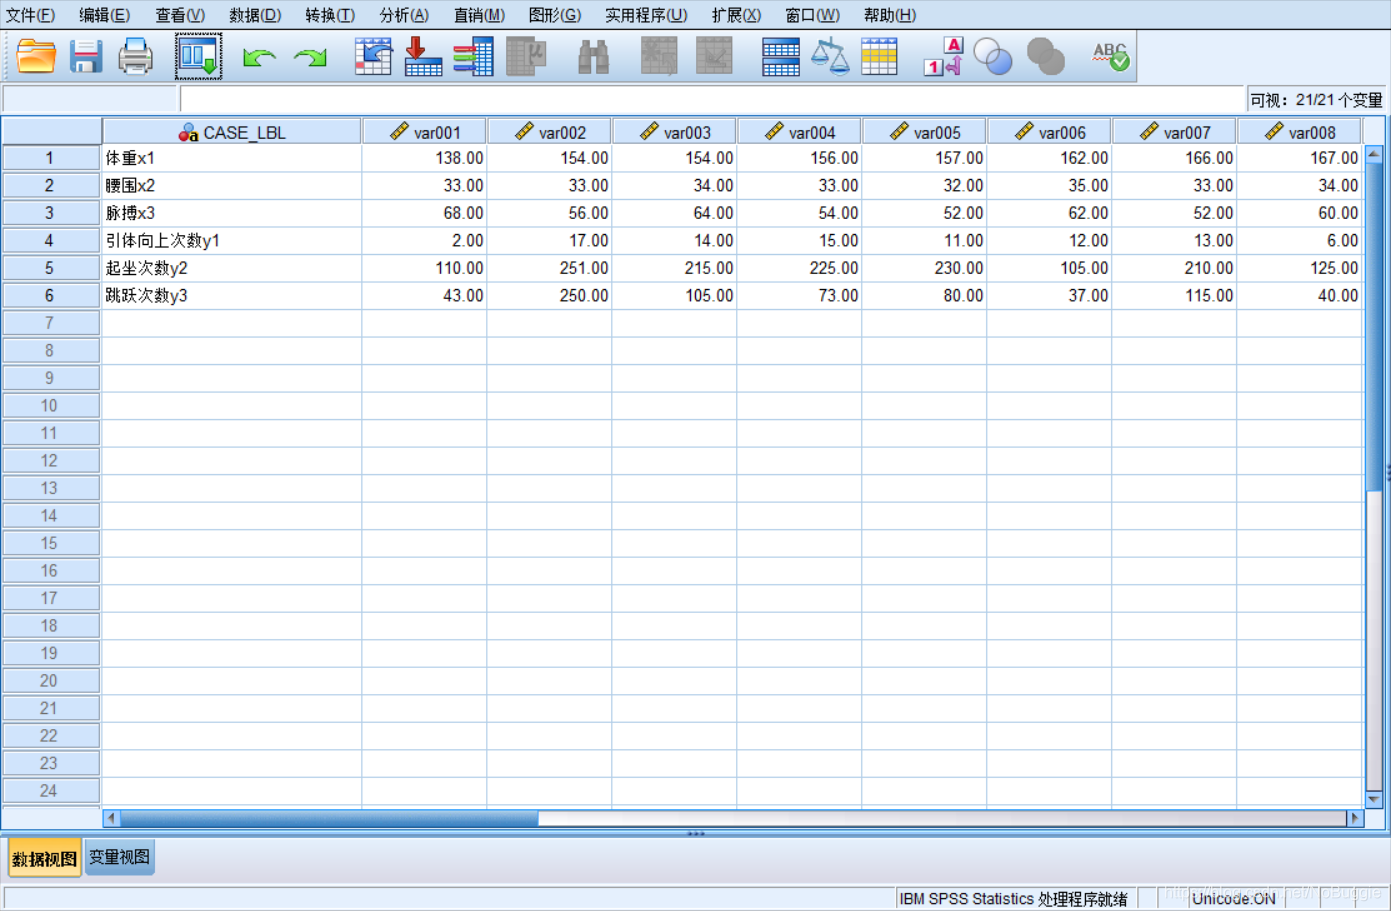Open the 文件(F) menu
The image size is (1391, 911).
pyautogui.click(x=30, y=15)
